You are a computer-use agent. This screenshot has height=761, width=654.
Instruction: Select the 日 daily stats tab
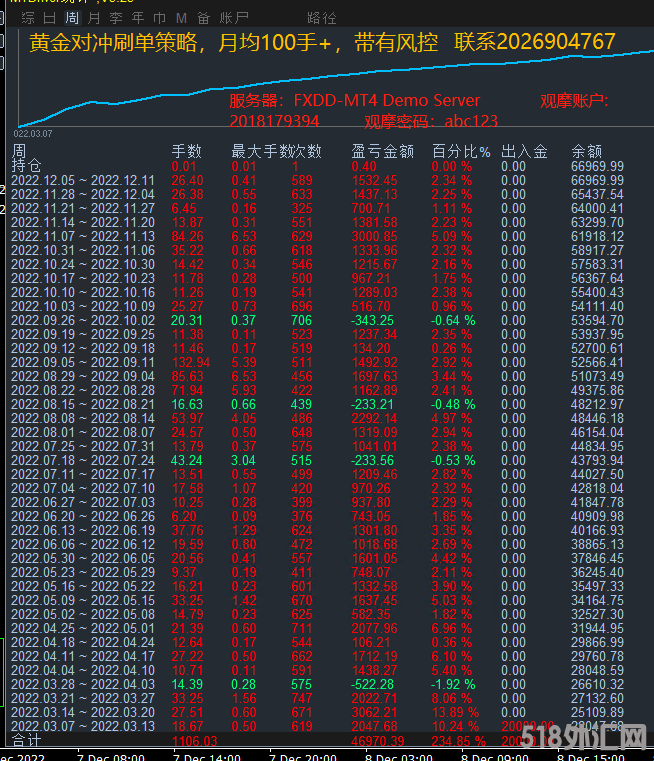tap(50, 18)
